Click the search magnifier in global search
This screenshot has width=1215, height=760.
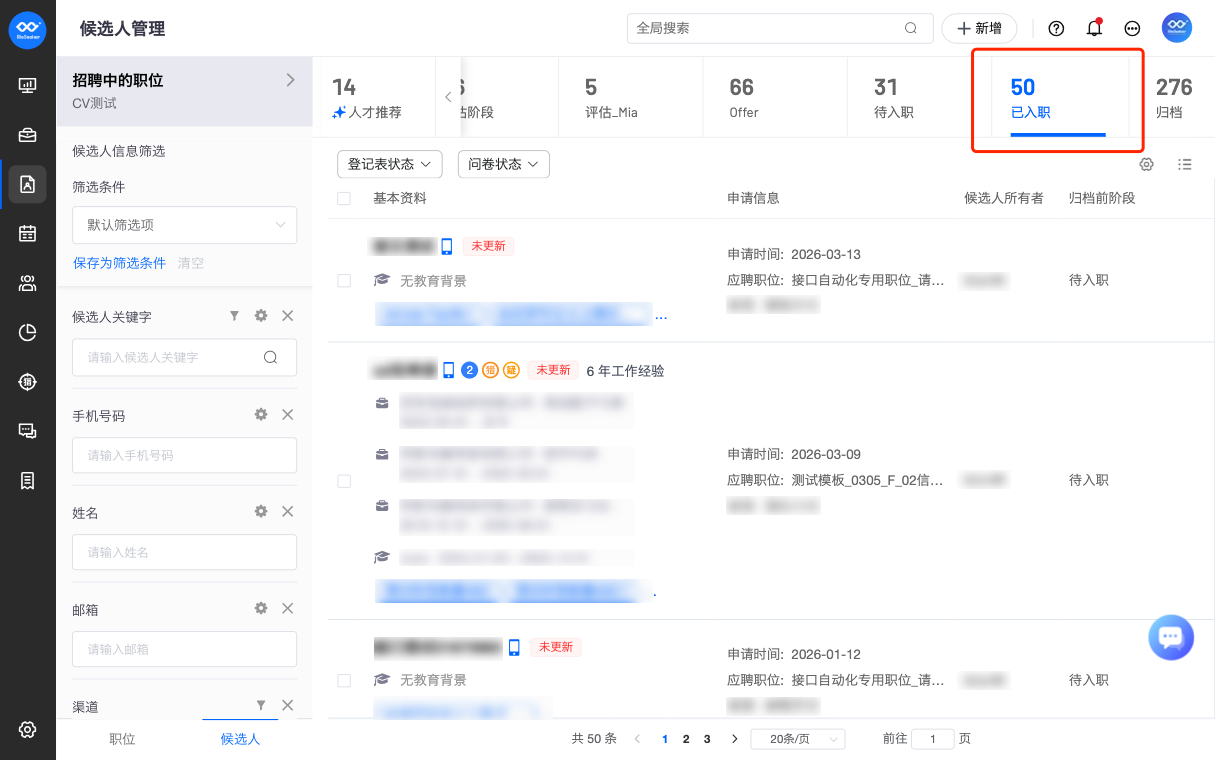(911, 28)
